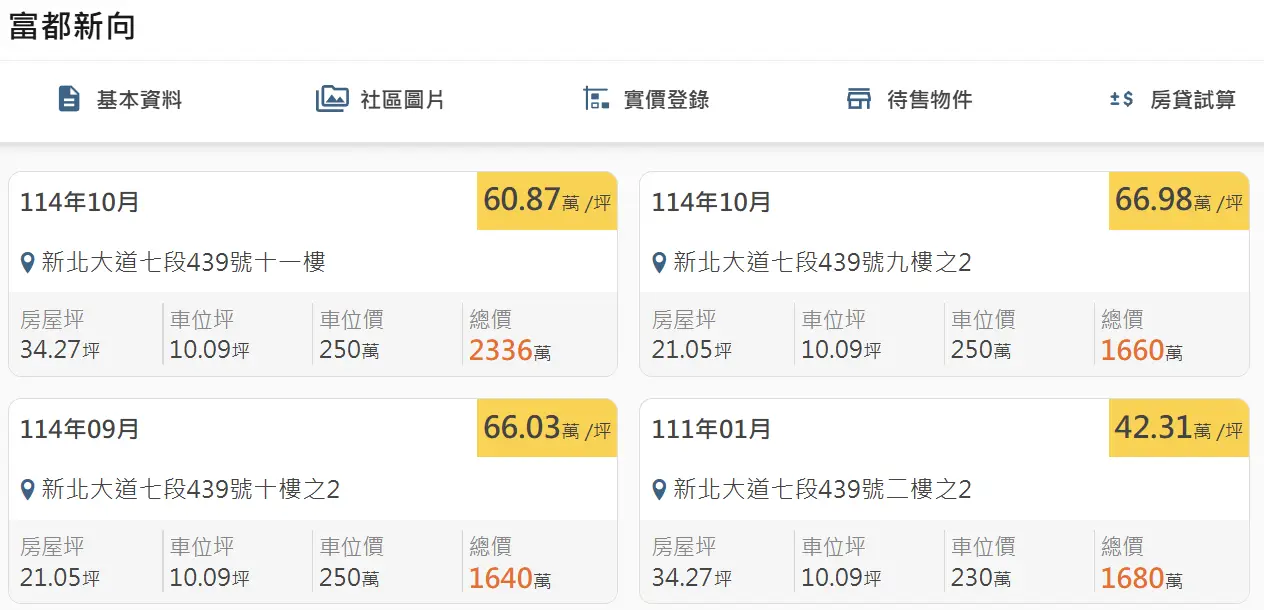
Task: Select the 實價登錄 tab
Action: 666,100
